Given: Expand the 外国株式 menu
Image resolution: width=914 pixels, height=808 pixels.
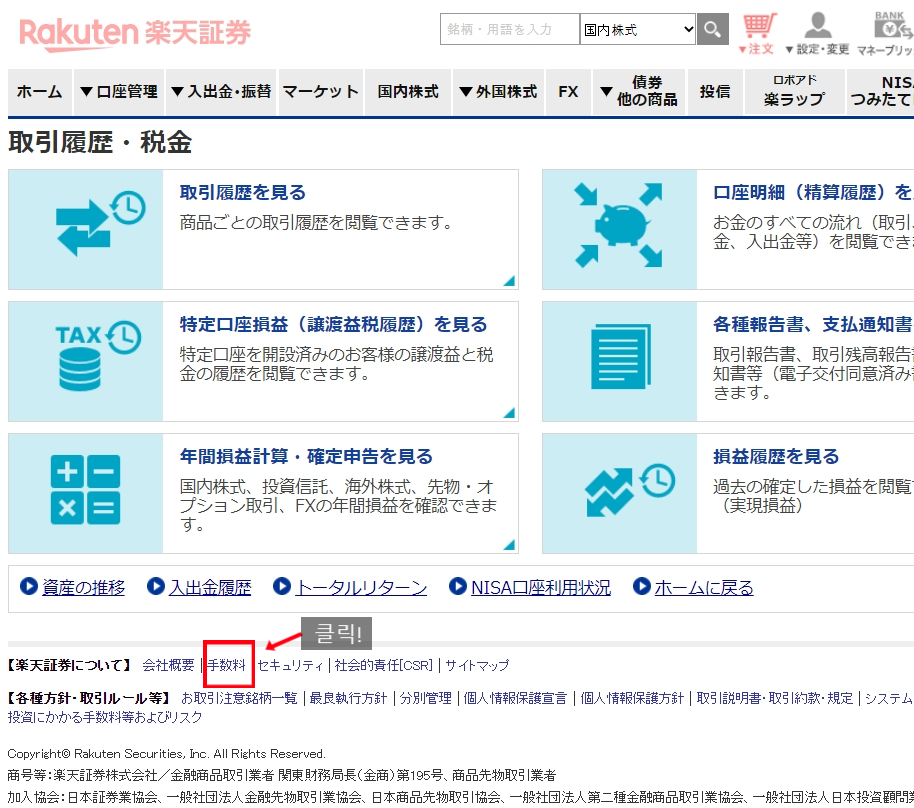Looking at the screenshot, I should click(x=498, y=92).
